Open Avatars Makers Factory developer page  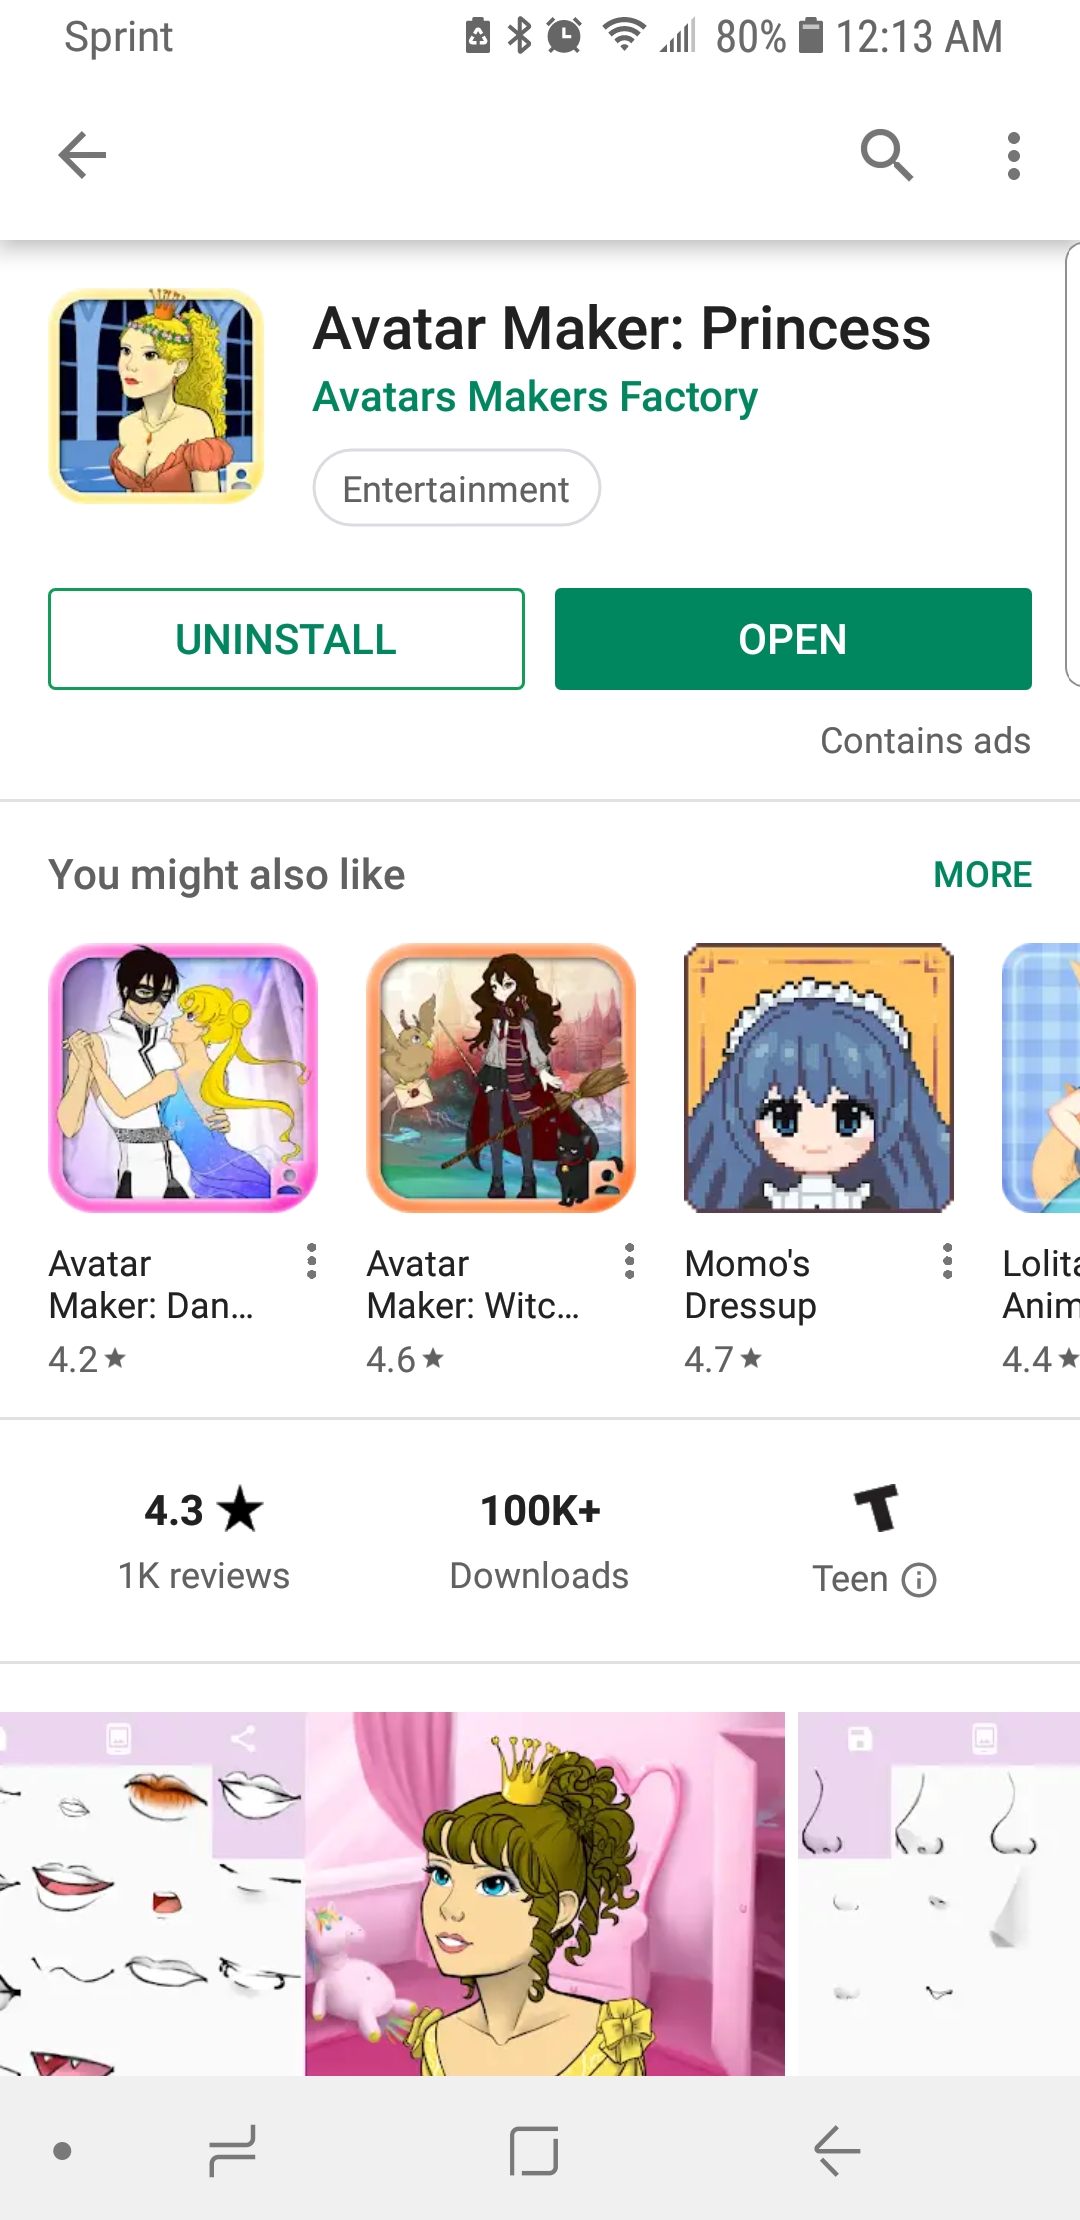pyautogui.click(x=535, y=396)
